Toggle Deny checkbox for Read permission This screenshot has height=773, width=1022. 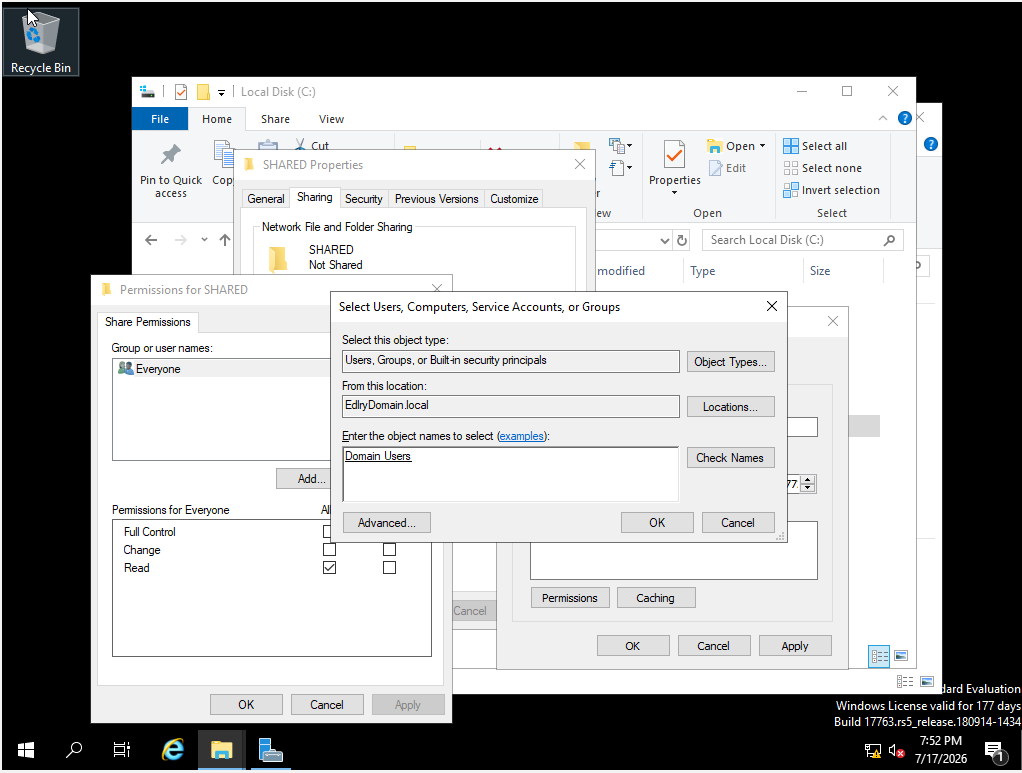pos(389,568)
